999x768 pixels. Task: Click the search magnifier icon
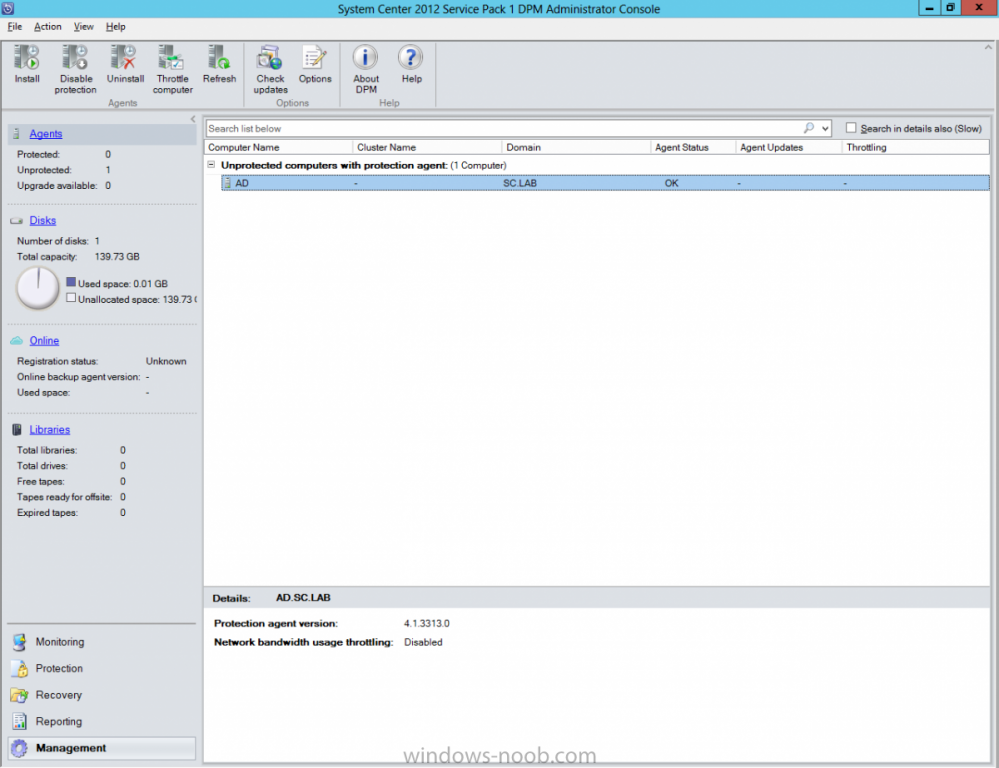point(809,128)
